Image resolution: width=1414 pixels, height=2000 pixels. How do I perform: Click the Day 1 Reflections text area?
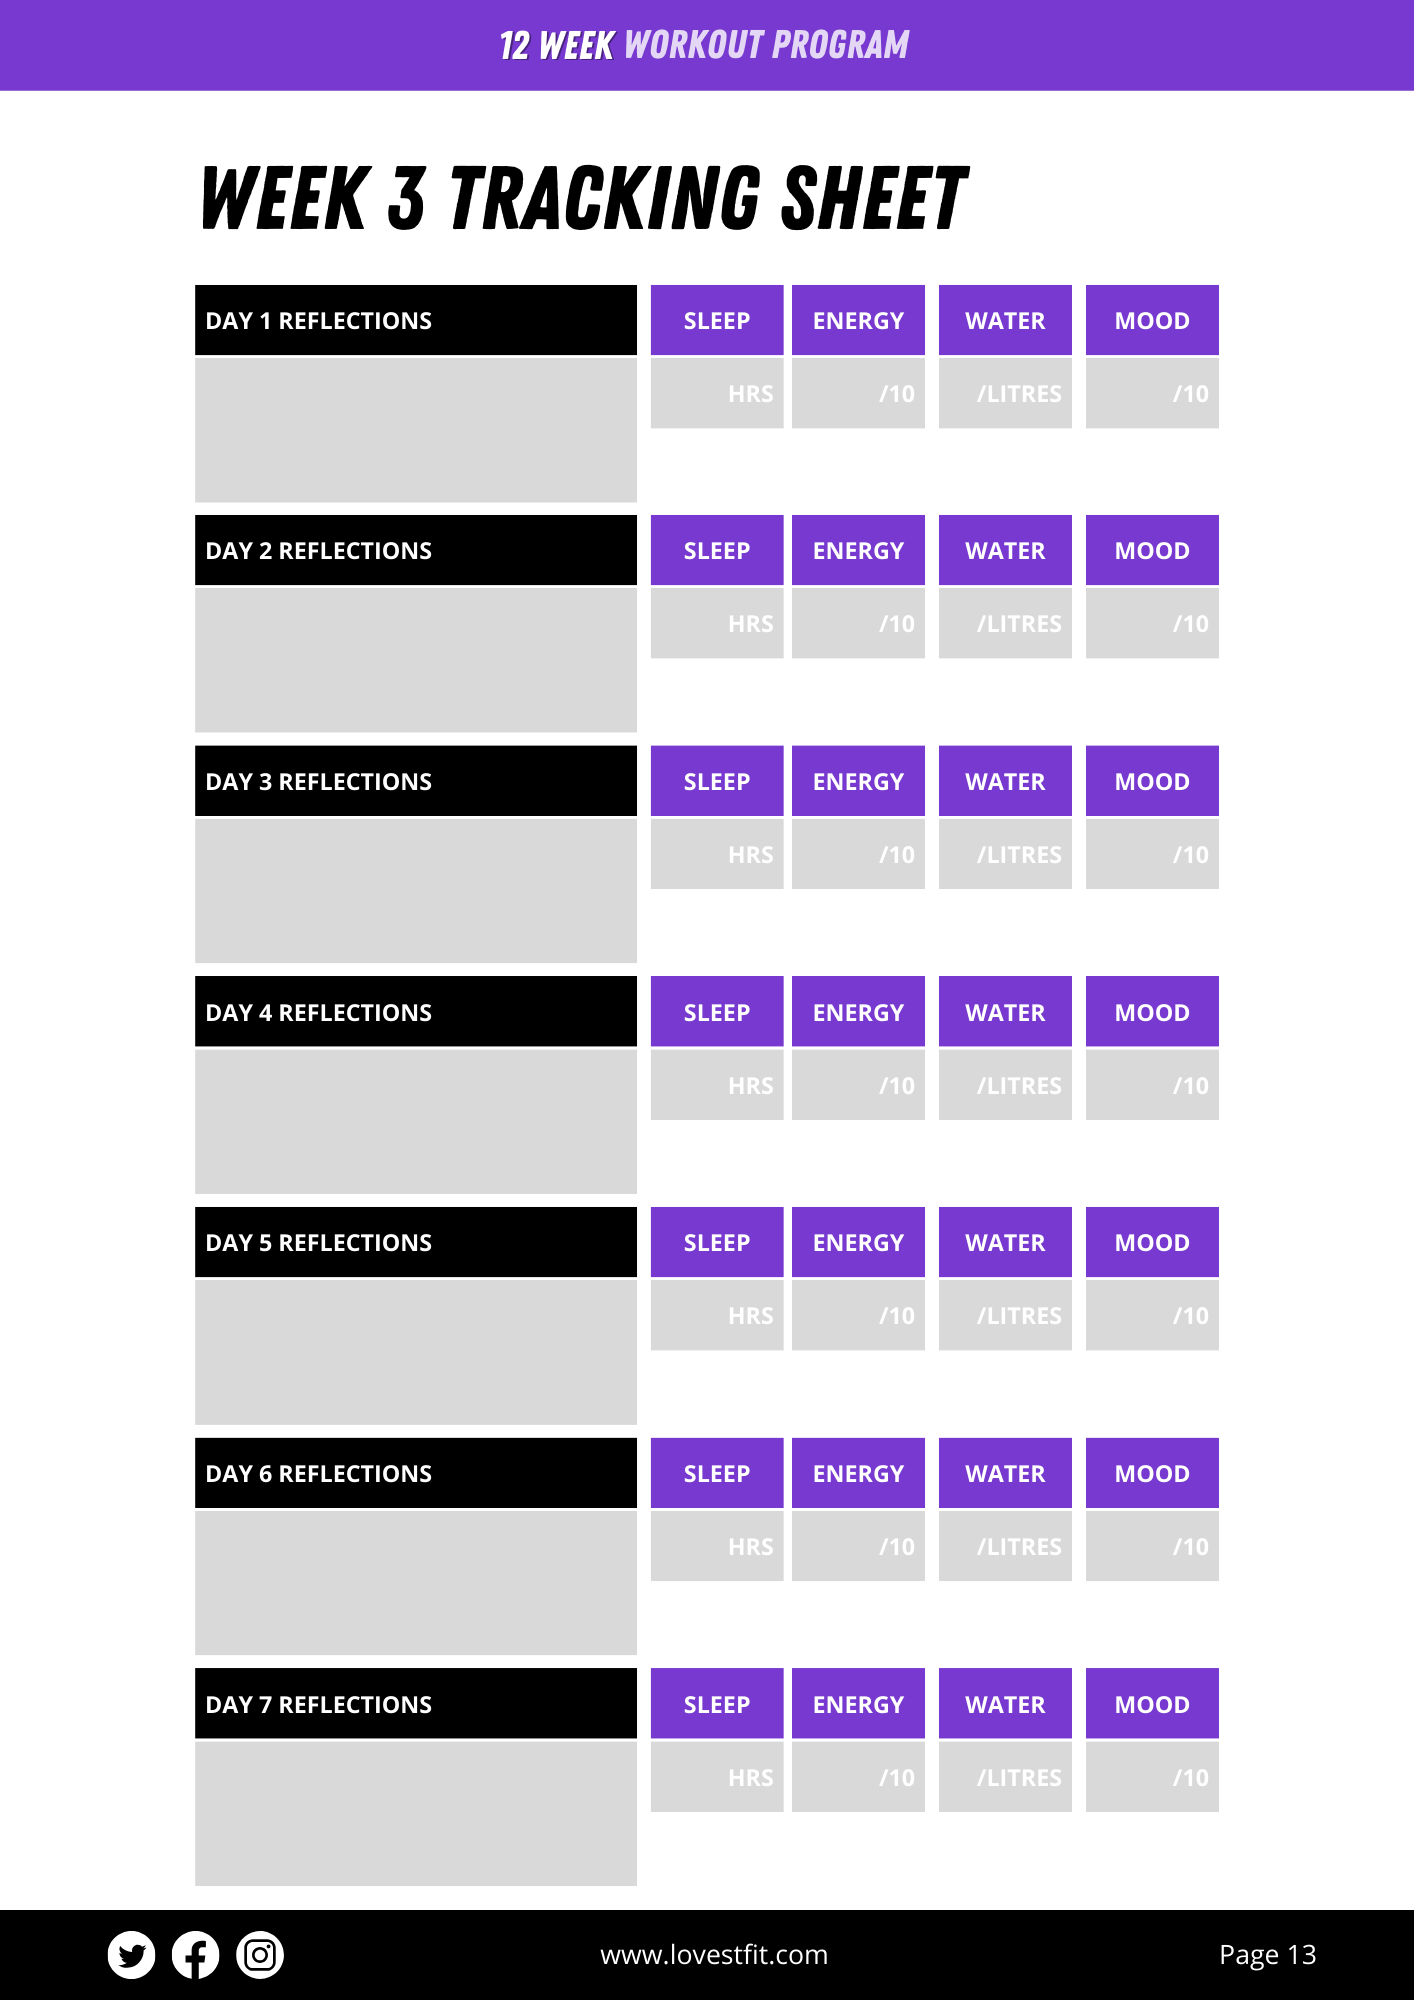[416, 430]
